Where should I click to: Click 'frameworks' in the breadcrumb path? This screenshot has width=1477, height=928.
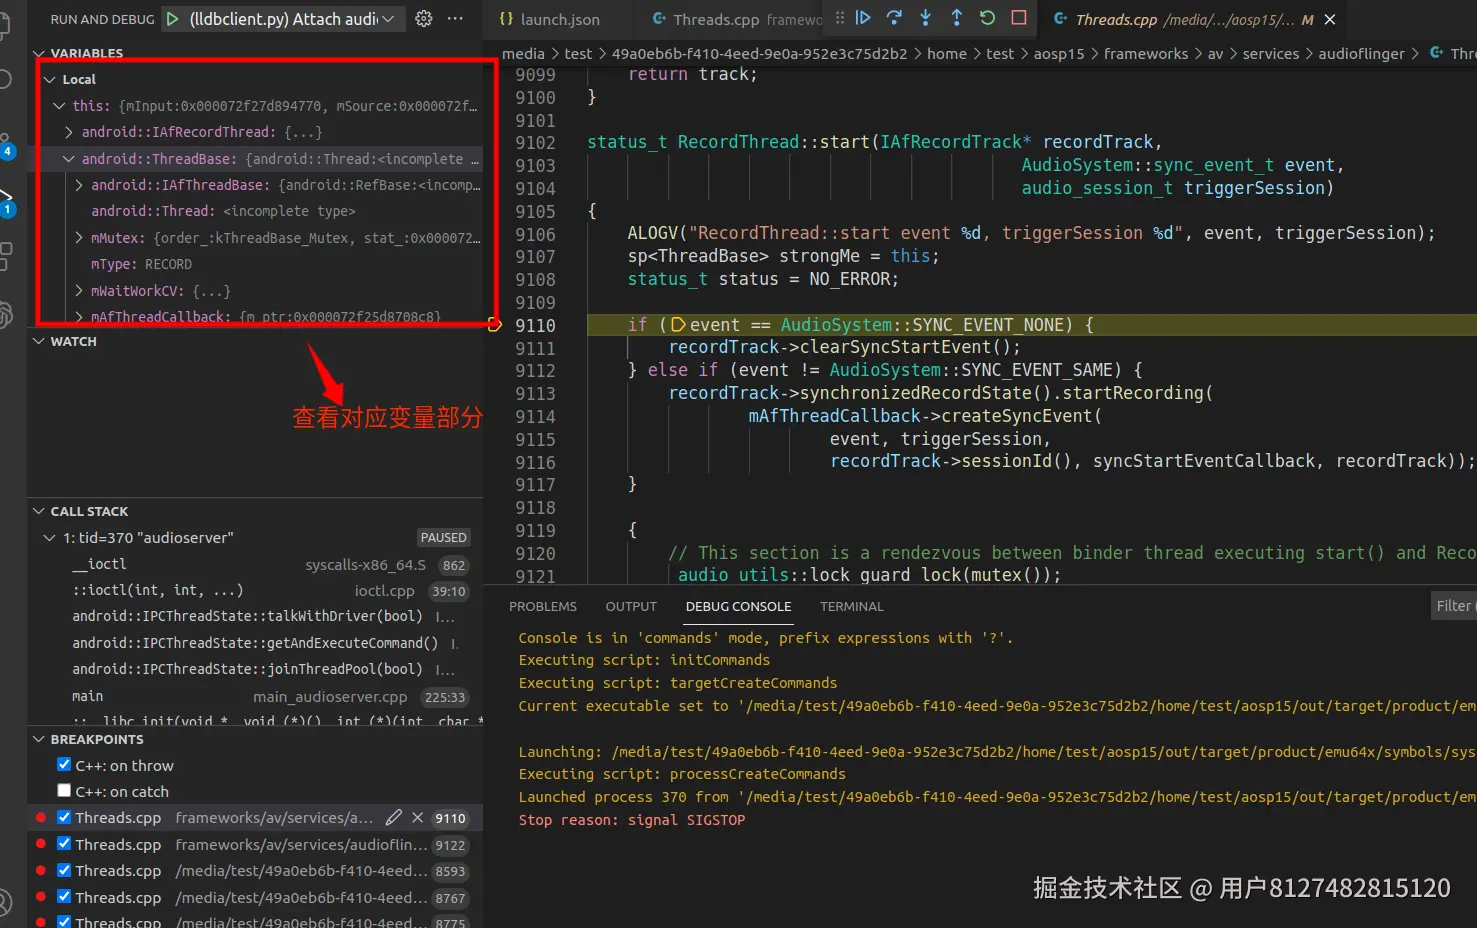(x=1146, y=54)
